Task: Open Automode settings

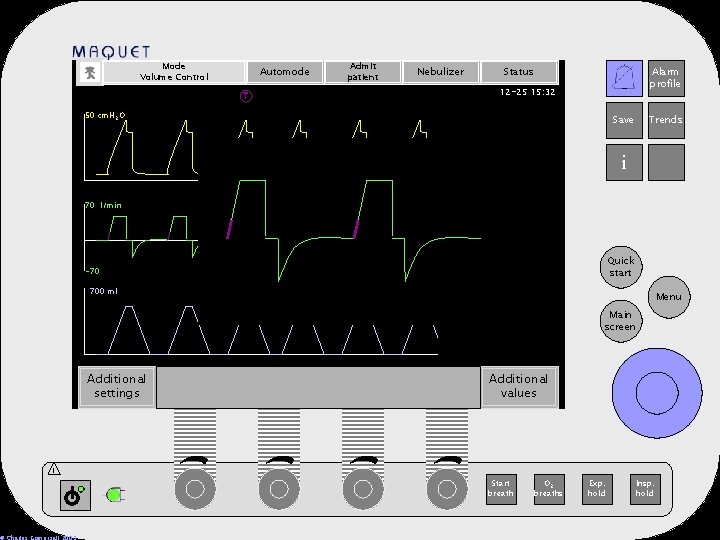Action: coord(285,72)
